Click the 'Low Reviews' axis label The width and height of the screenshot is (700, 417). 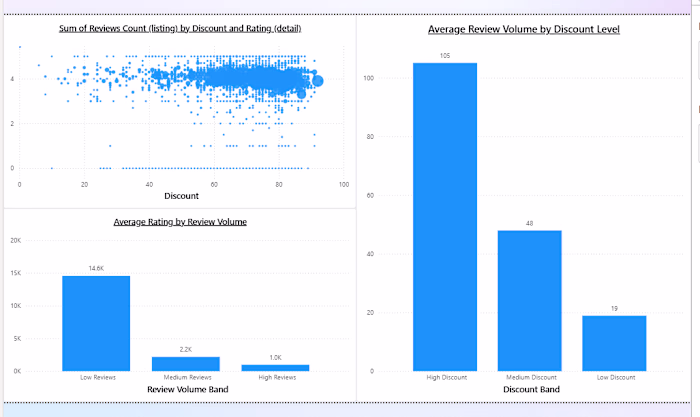pyautogui.click(x=98, y=377)
